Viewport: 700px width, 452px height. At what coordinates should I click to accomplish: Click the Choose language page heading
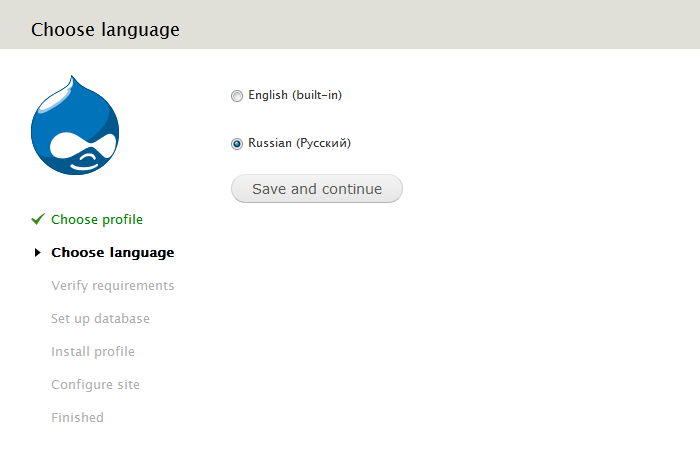tap(105, 29)
